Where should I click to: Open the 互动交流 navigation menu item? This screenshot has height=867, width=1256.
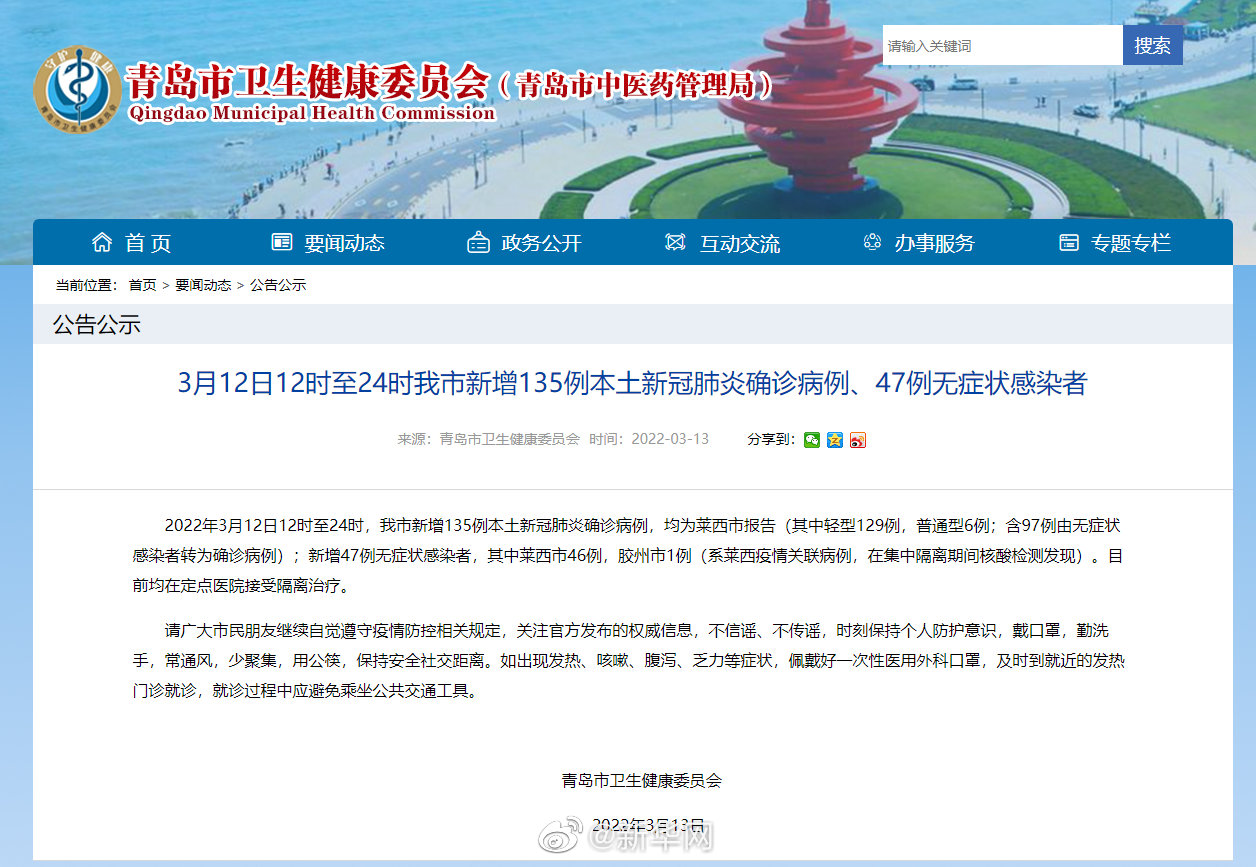(740, 243)
